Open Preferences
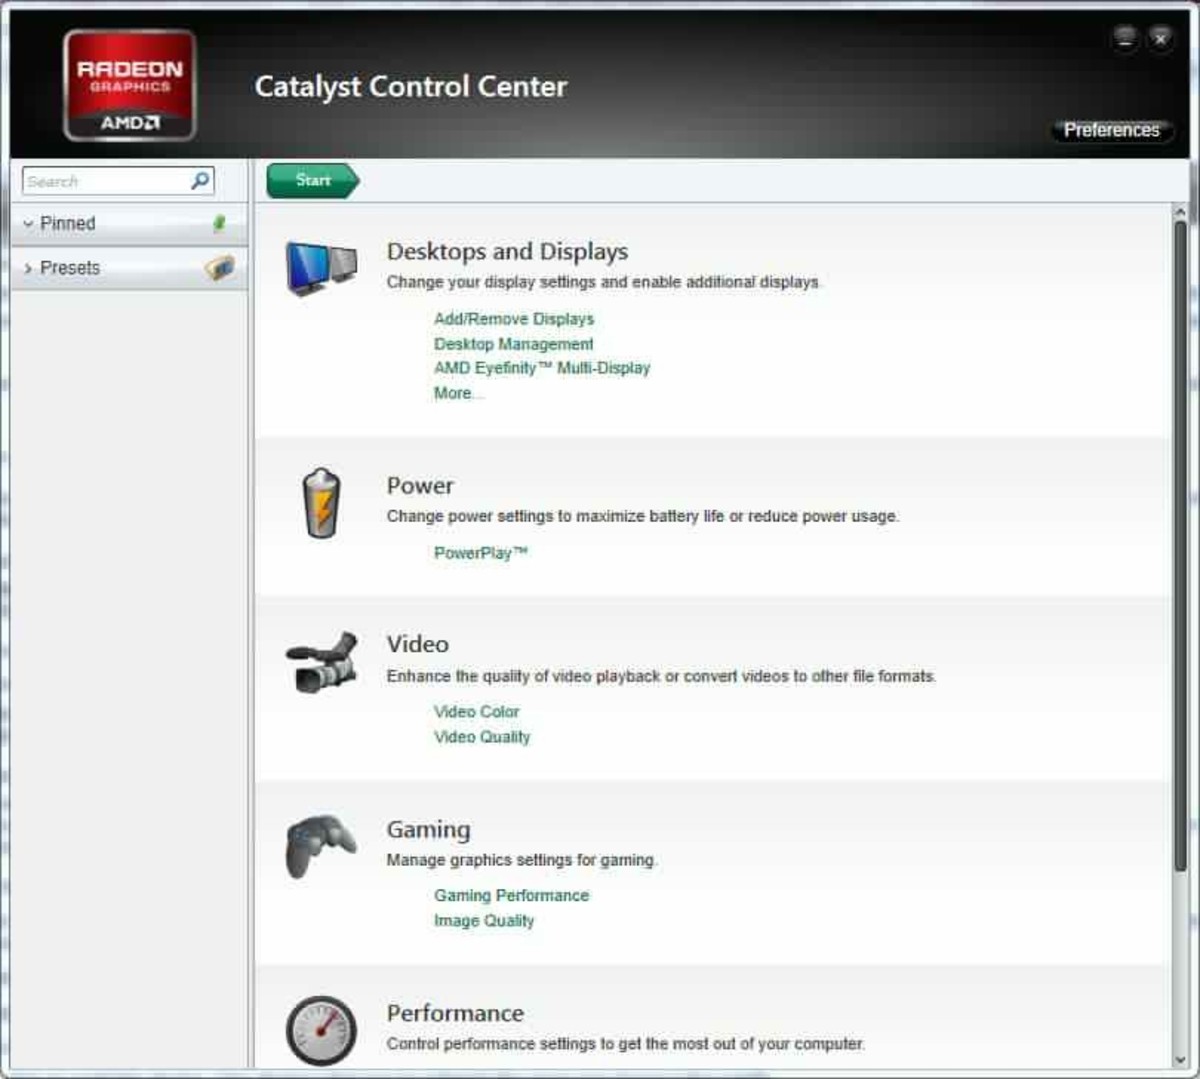The image size is (1200, 1079). [x=1111, y=130]
